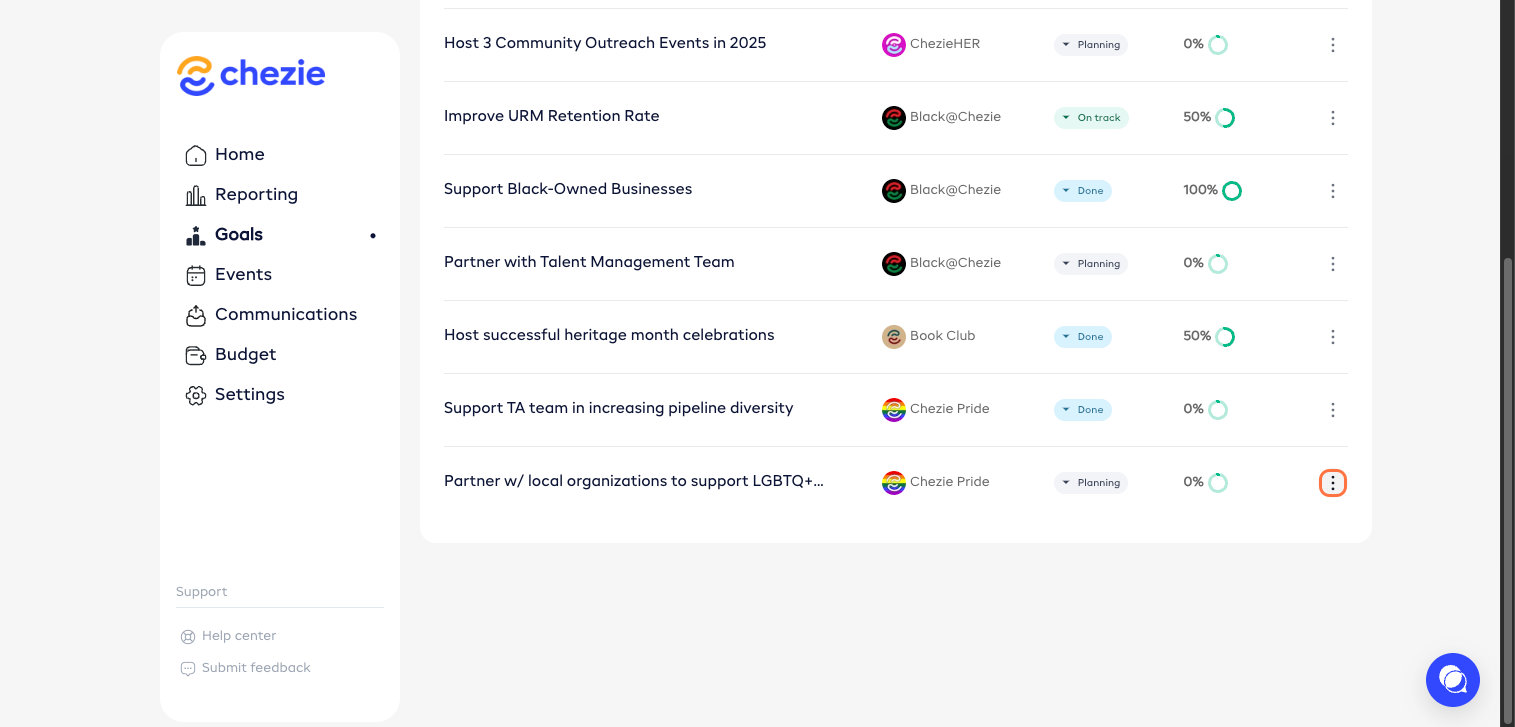The image size is (1515, 727).
Task: Open the chat support bubble icon
Action: click(x=1452, y=680)
